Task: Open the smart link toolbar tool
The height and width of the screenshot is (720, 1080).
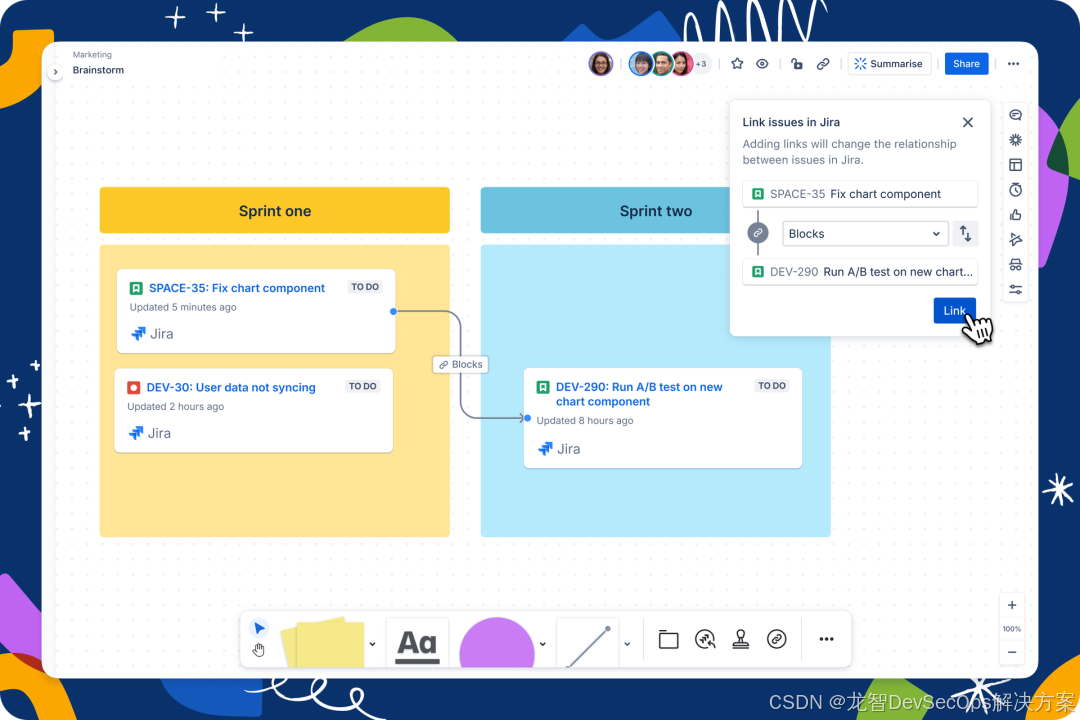Action: tap(776, 639)
